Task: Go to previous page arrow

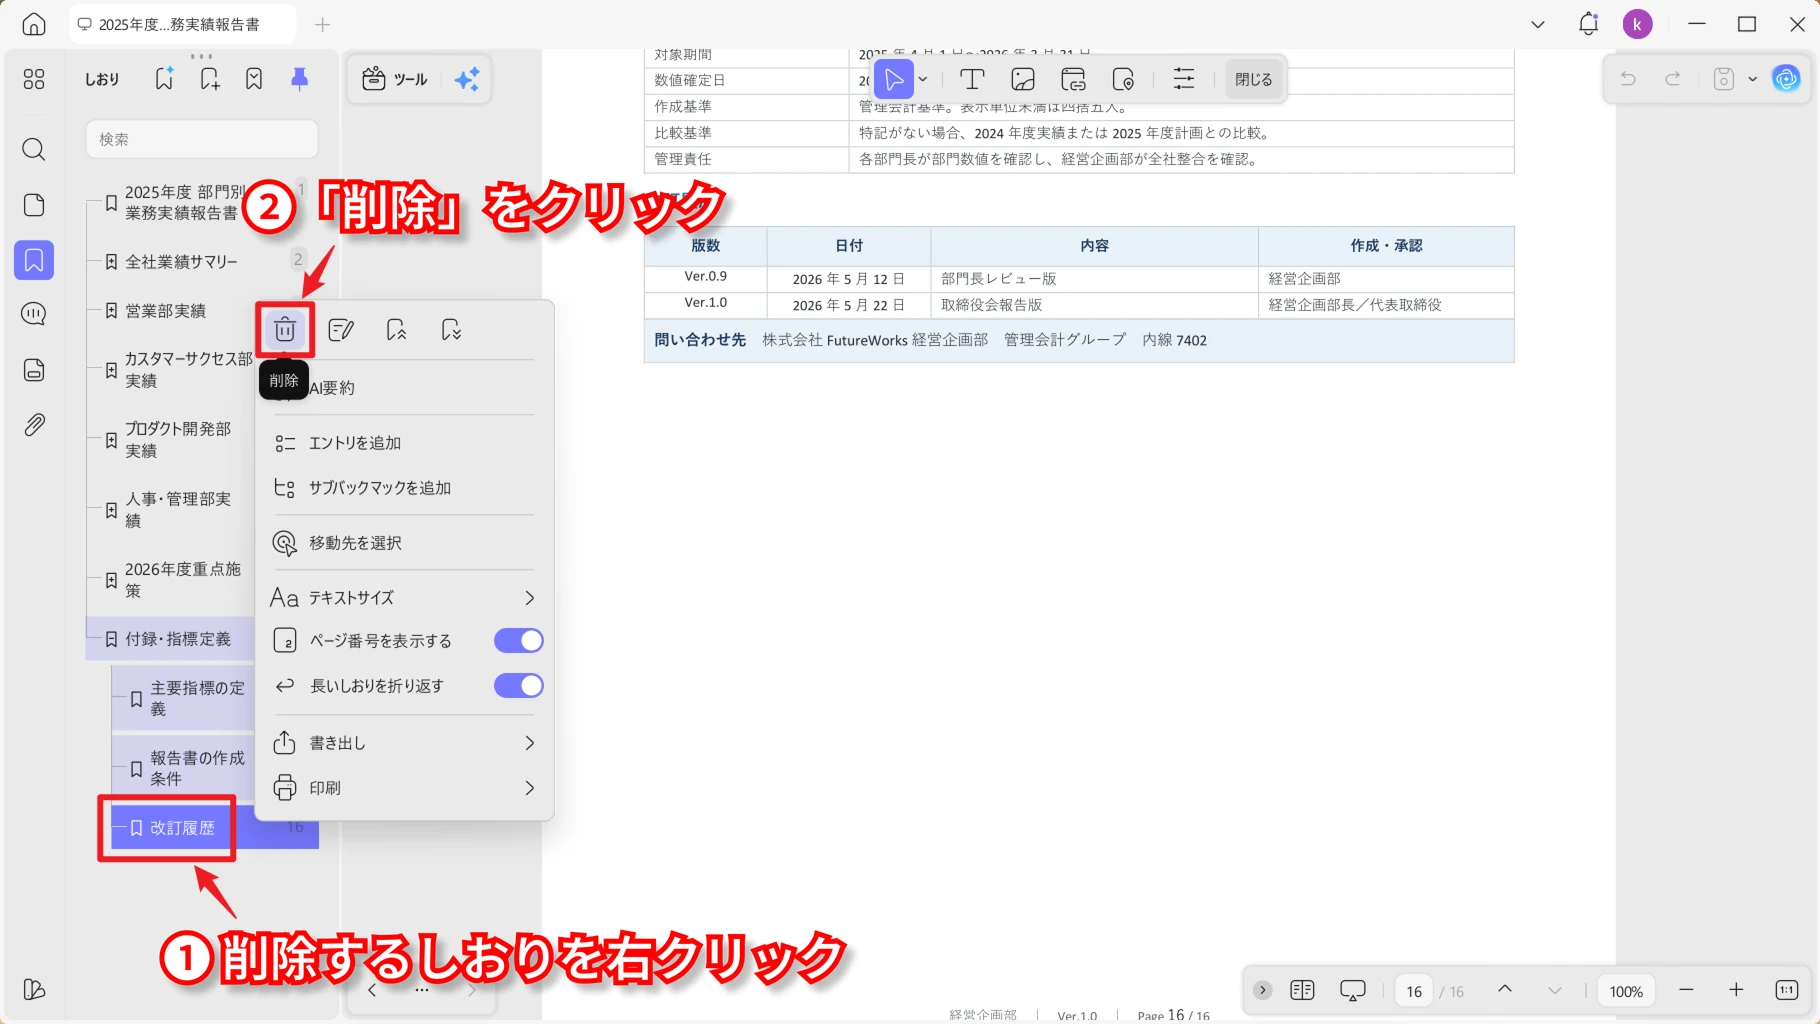Action: click(x=1504, y=990)
